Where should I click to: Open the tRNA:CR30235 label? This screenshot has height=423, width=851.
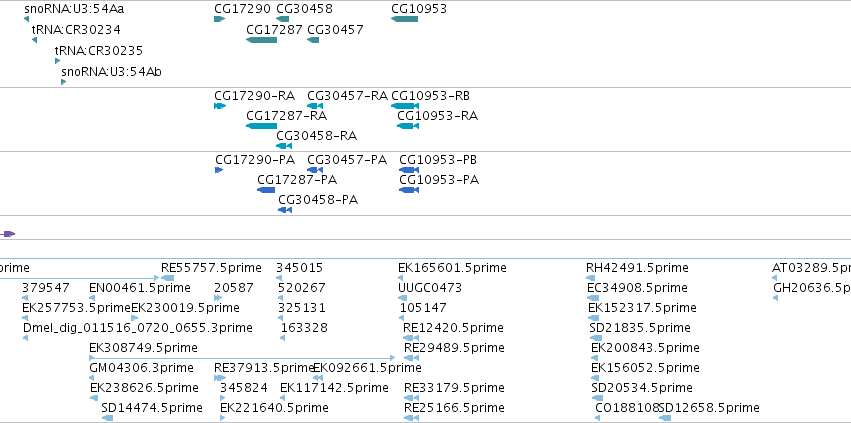coord(99,50)
